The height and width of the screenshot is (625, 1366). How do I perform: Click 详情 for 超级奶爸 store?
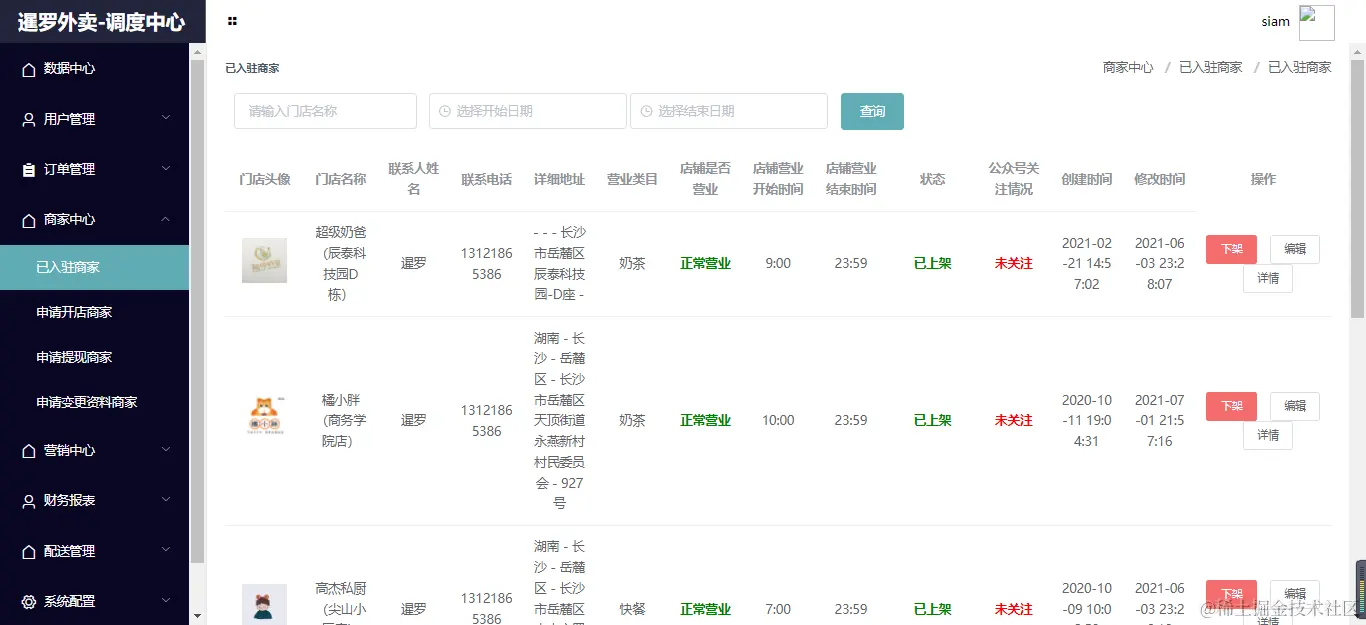[1268, 279]
